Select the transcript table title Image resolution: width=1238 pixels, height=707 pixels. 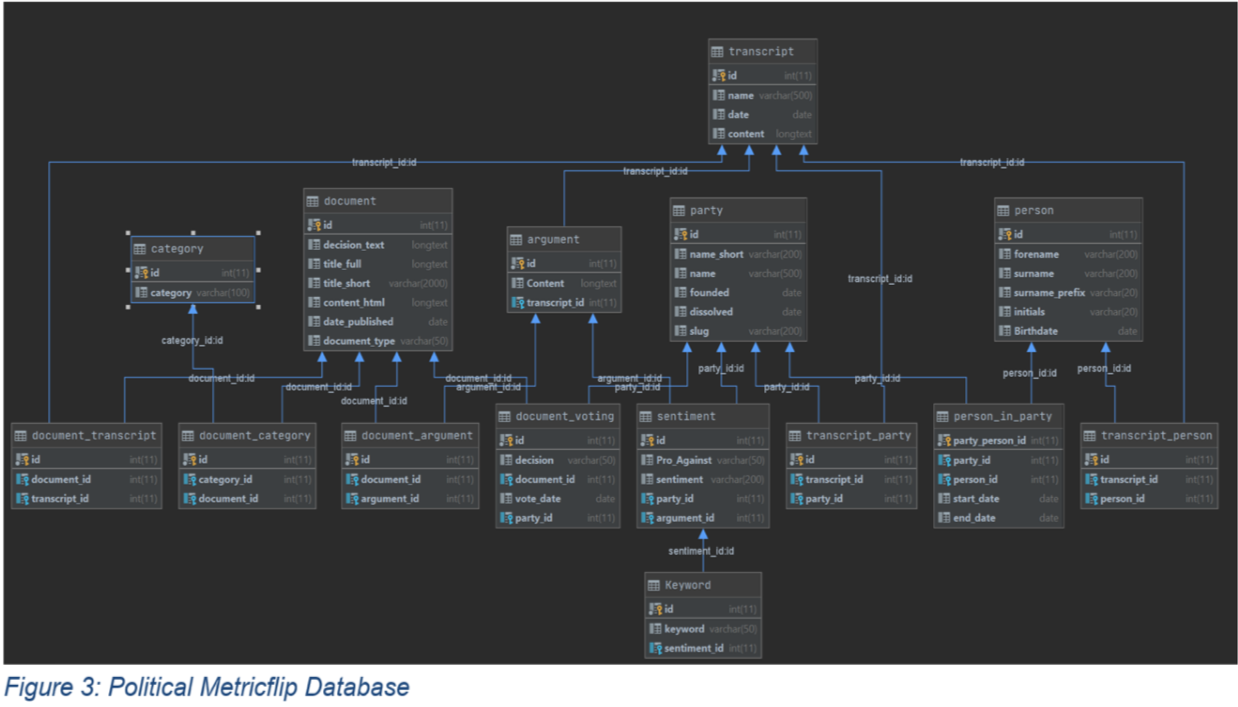(761, 52)
